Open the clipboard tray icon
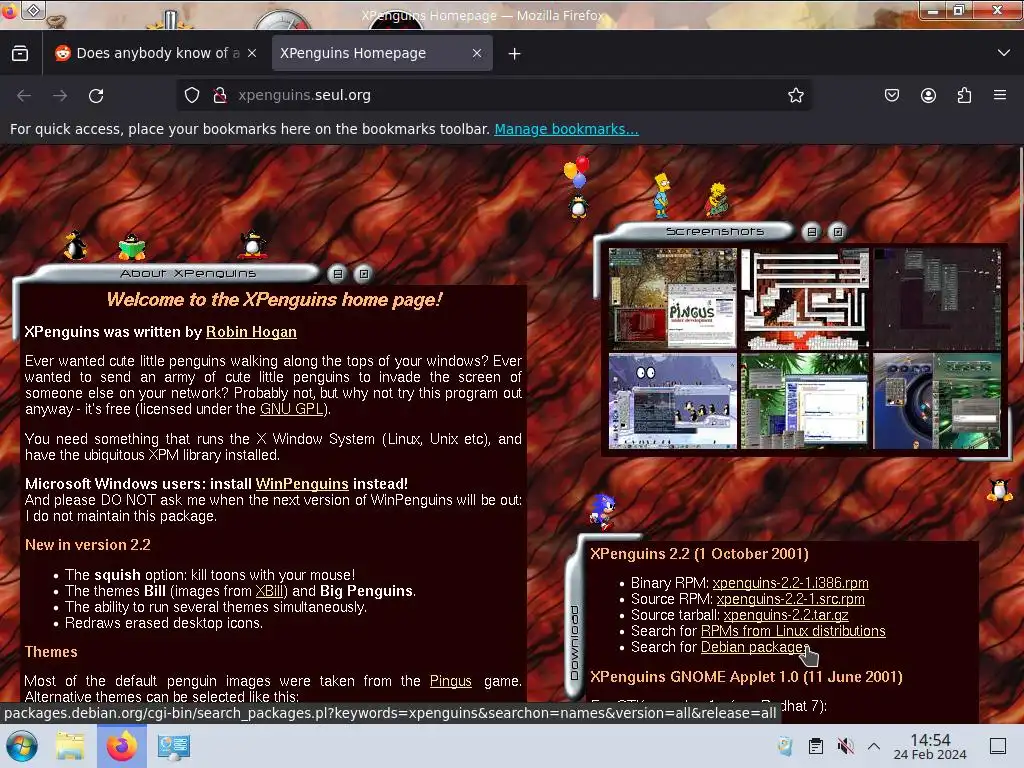 click(816, 746)
